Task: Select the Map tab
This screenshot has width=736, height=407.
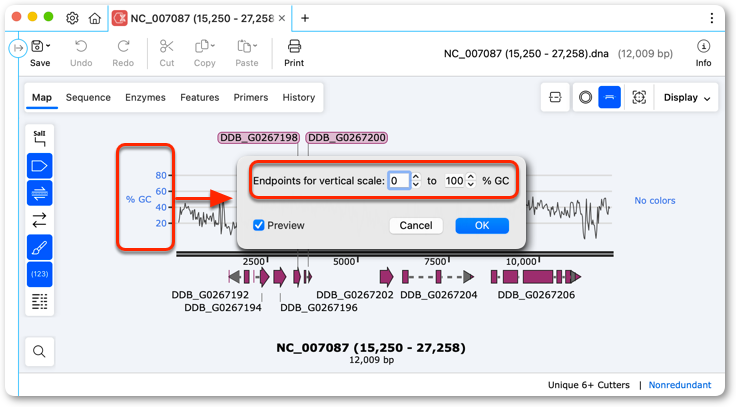Action: coord(42,98)
